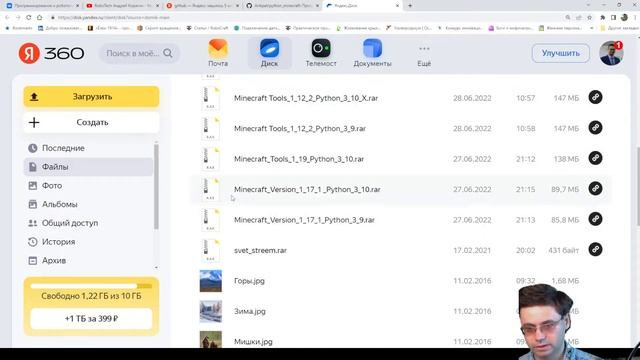Click size 89,7 МБ of Minecraft_Version_1_17_1 _Python_3_10.rar

565,189
